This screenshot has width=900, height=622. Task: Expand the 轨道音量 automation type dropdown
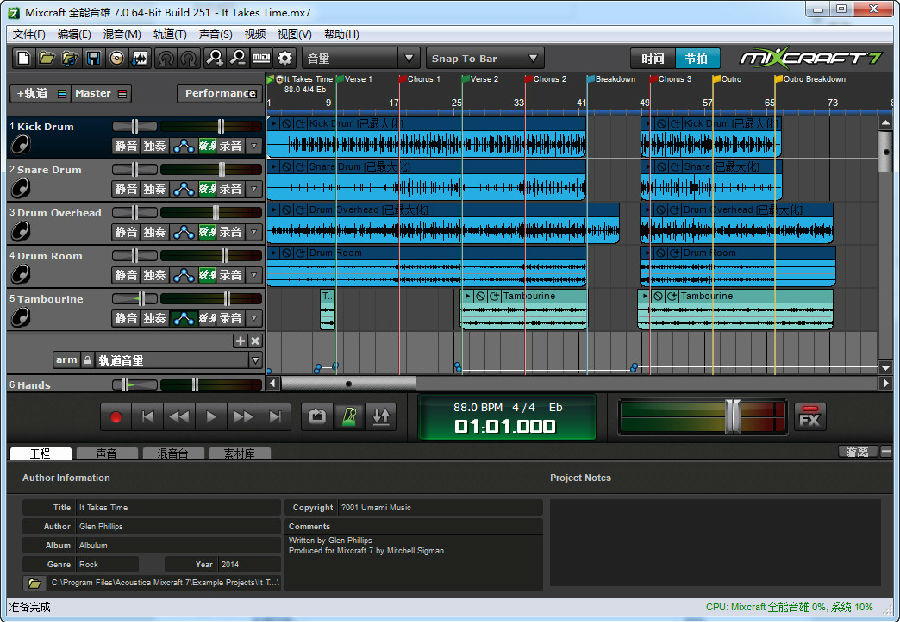click(255, 360)
